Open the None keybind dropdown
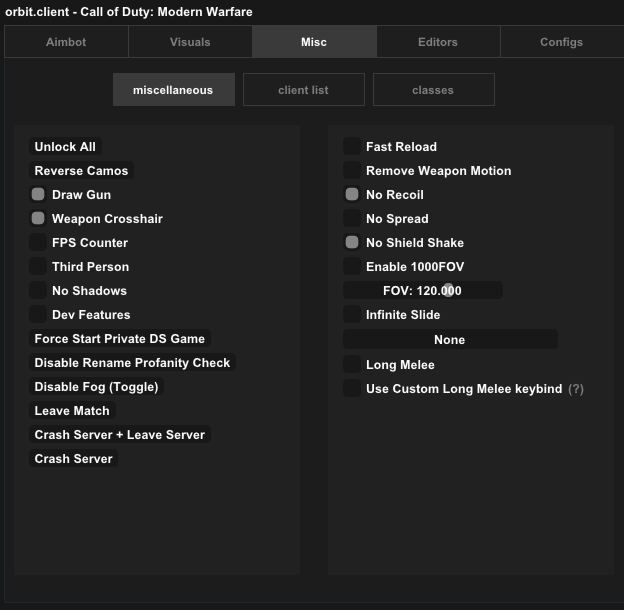Image resolution: width=624 pixels, height=610 pixels. click(x=449, y=340)
